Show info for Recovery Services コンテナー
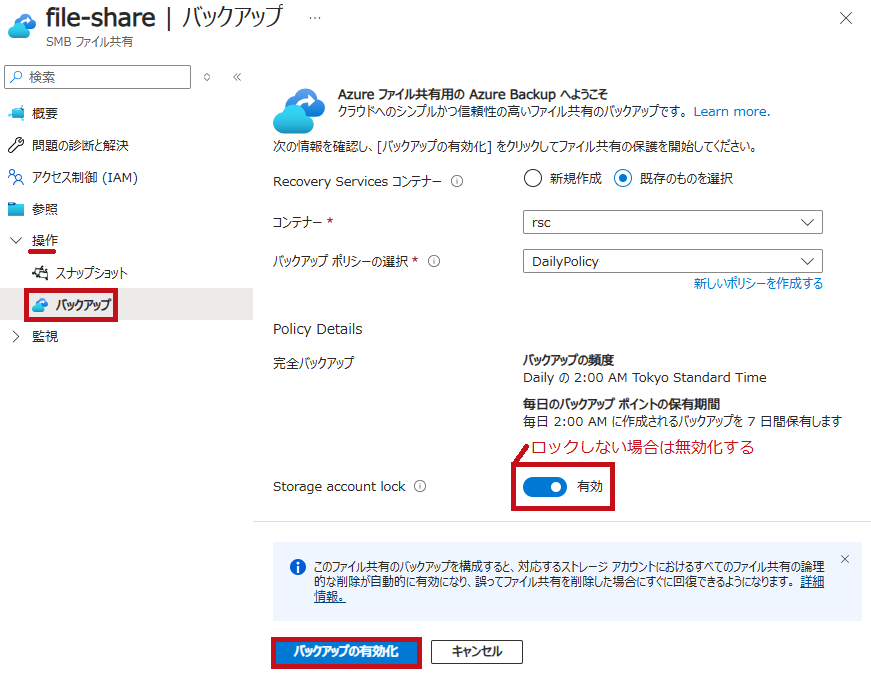Viewport: 871px width, 678px height. coord(457,182)
